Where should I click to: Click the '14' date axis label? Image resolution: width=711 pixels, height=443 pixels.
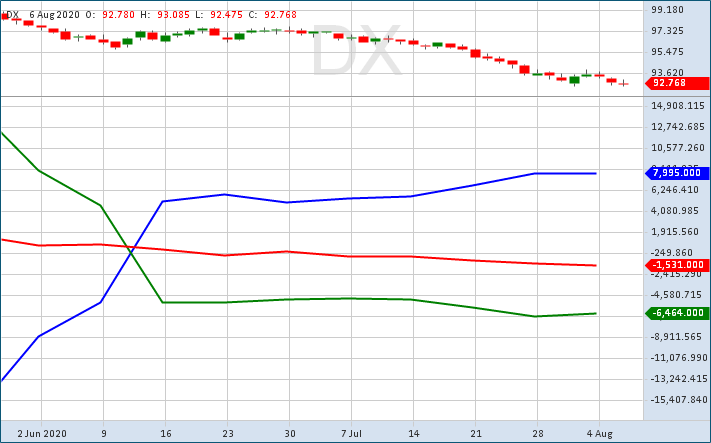(x=414, y=433)
